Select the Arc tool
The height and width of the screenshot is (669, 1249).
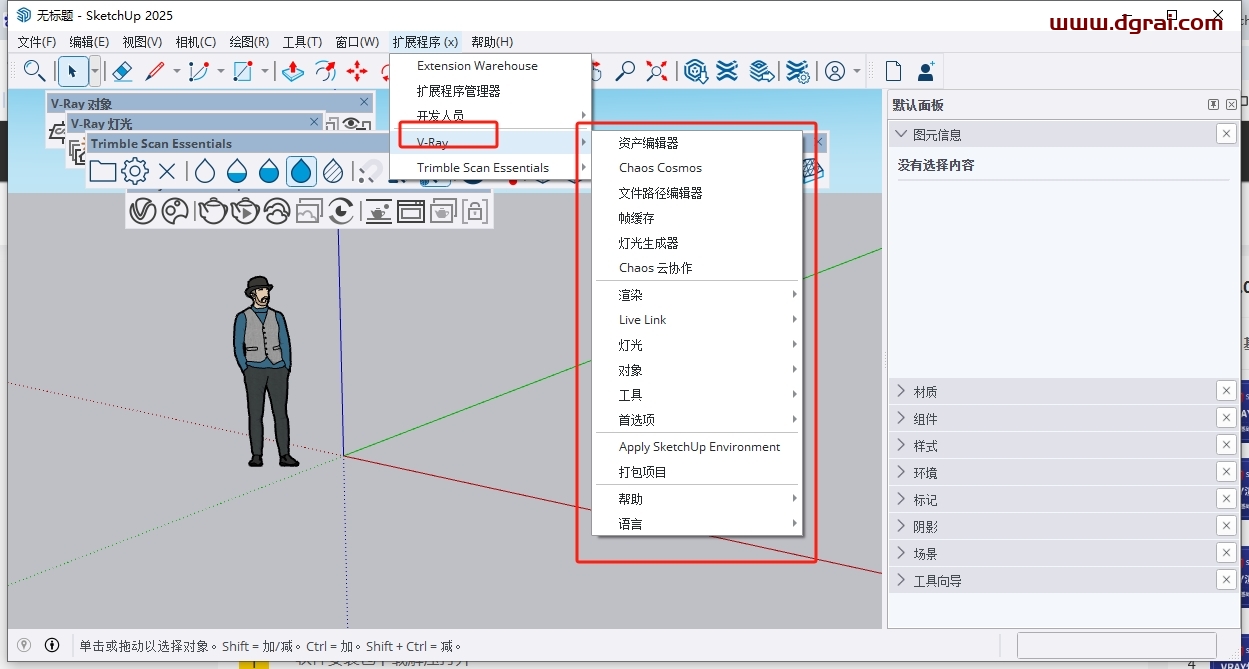click(199, 71)
